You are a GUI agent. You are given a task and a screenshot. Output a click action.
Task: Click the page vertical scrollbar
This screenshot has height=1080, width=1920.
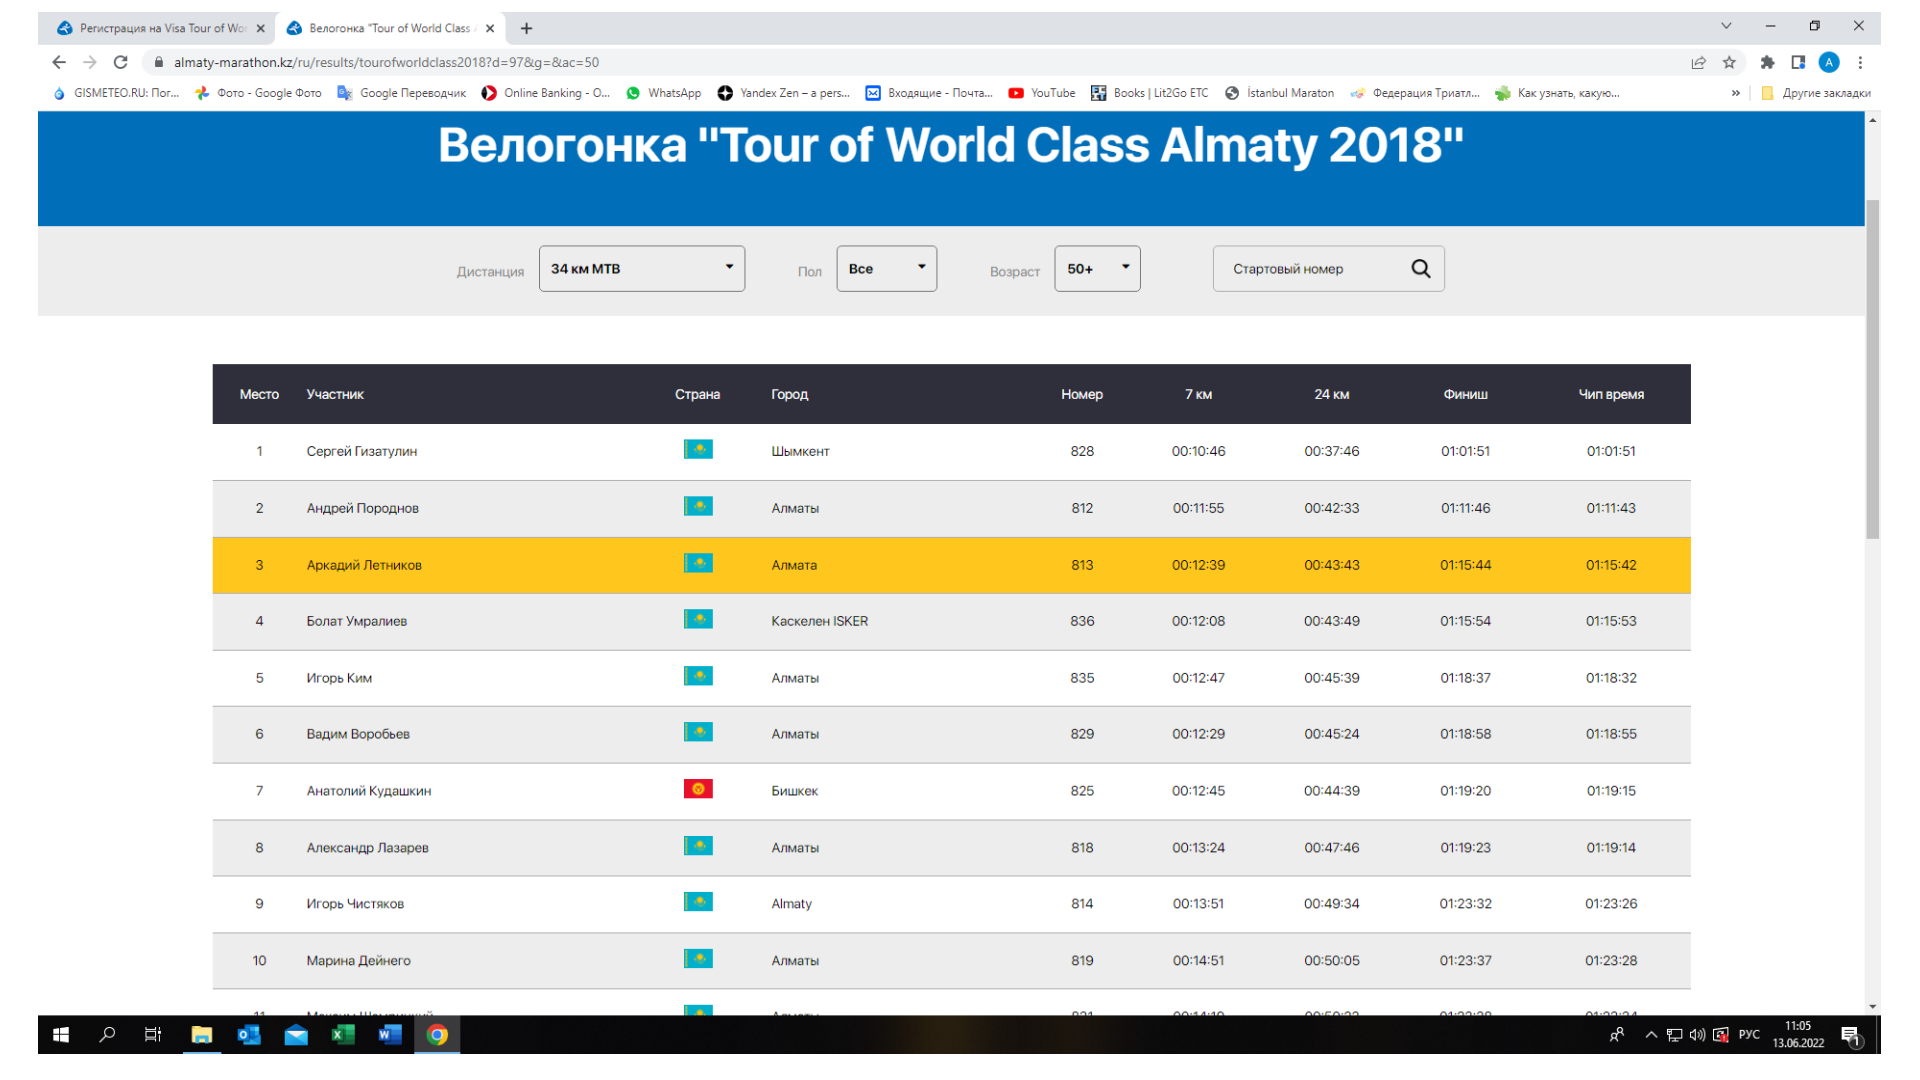(x=1872, y=370)
